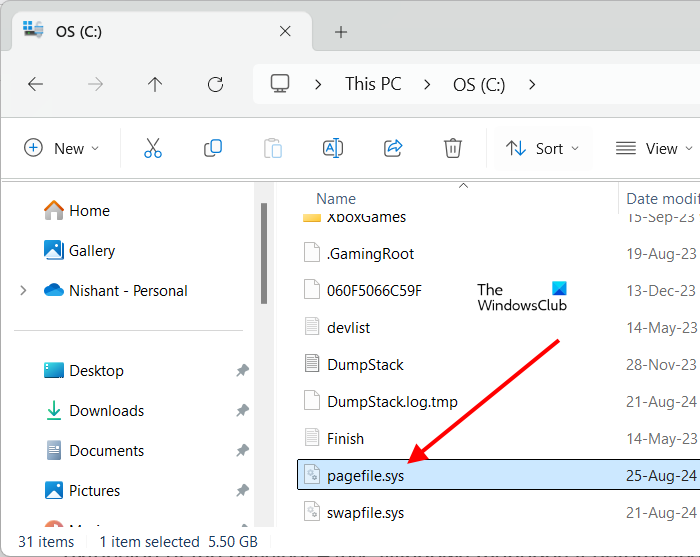Click This PC in address breadcrumb
The height and width of the screenshot is (557, 700).
(x=374, y=84)
